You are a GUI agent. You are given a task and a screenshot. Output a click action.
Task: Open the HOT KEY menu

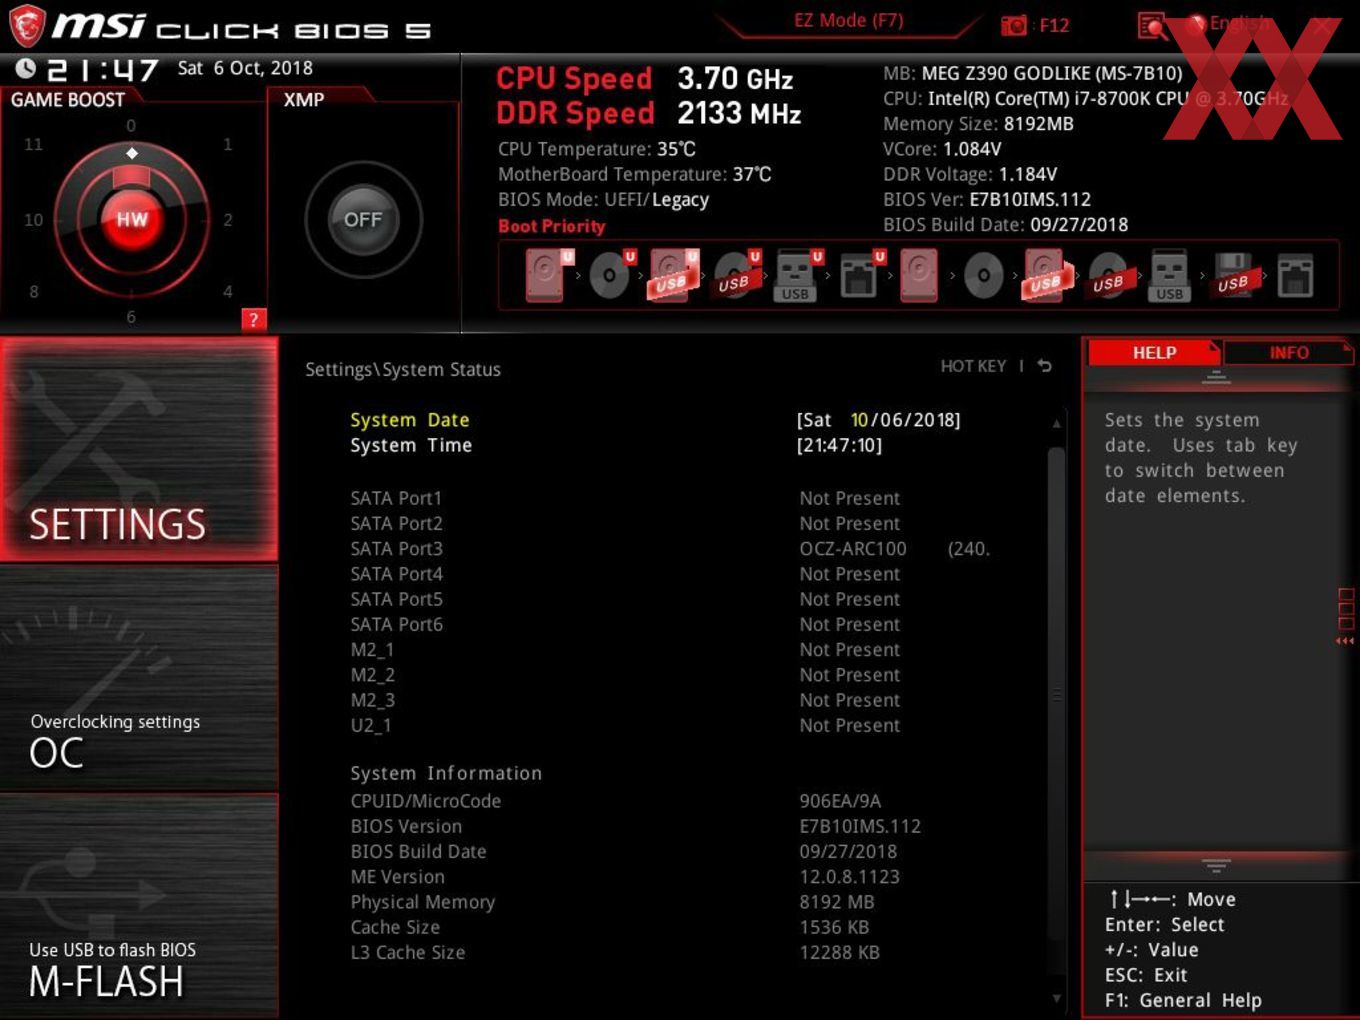tap(973, 366)
